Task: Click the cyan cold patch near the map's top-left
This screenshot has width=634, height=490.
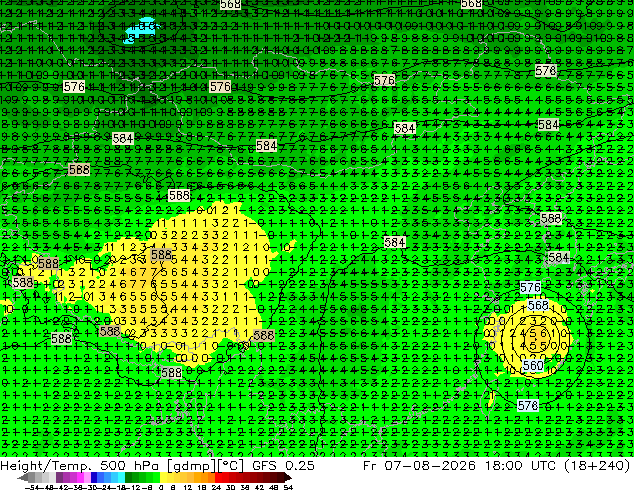Action: (x=139, y=29)
